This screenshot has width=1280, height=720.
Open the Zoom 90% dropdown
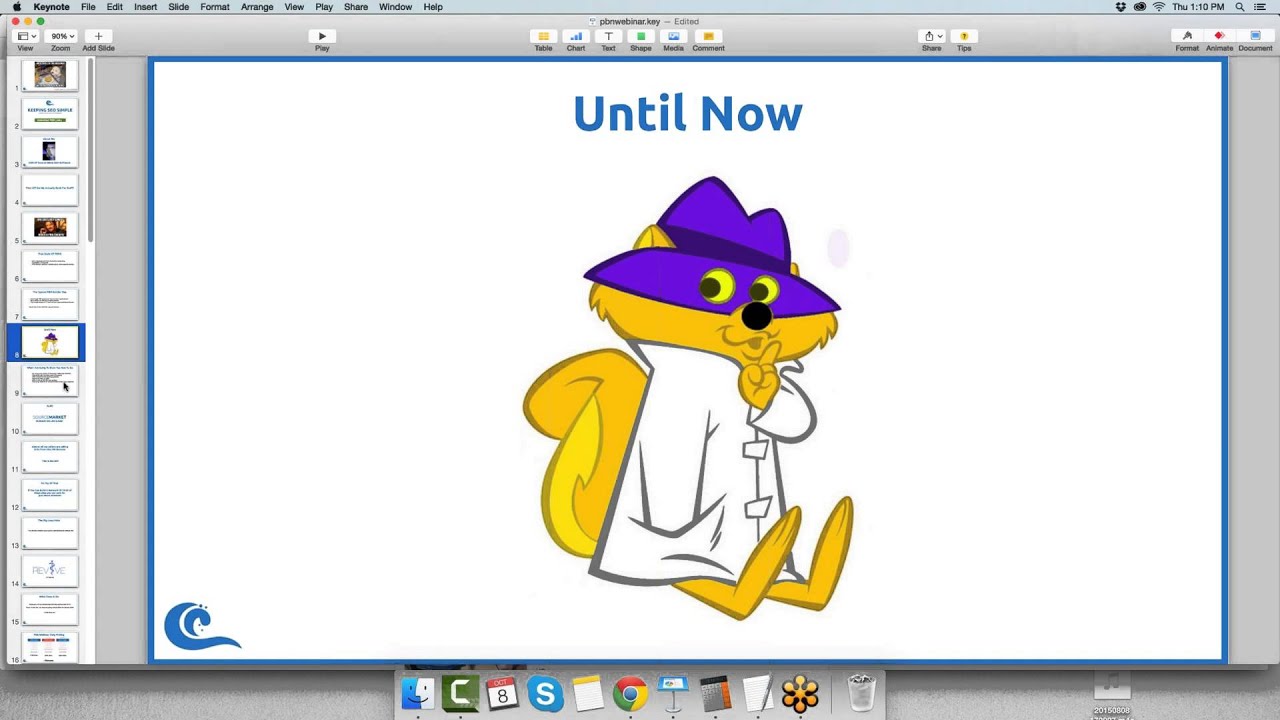coord(61,36)
